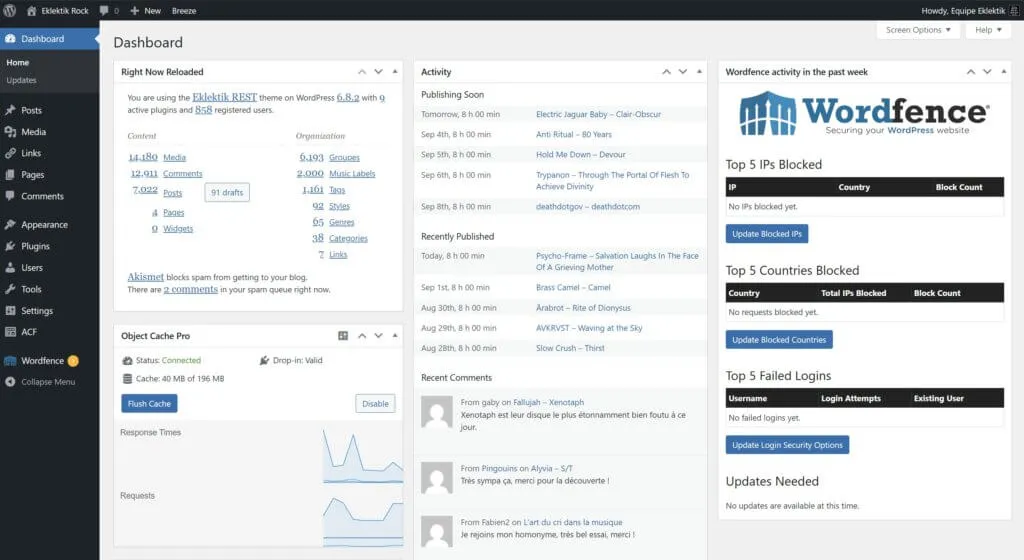Open the WordPress logo menu

coord(10,10)
